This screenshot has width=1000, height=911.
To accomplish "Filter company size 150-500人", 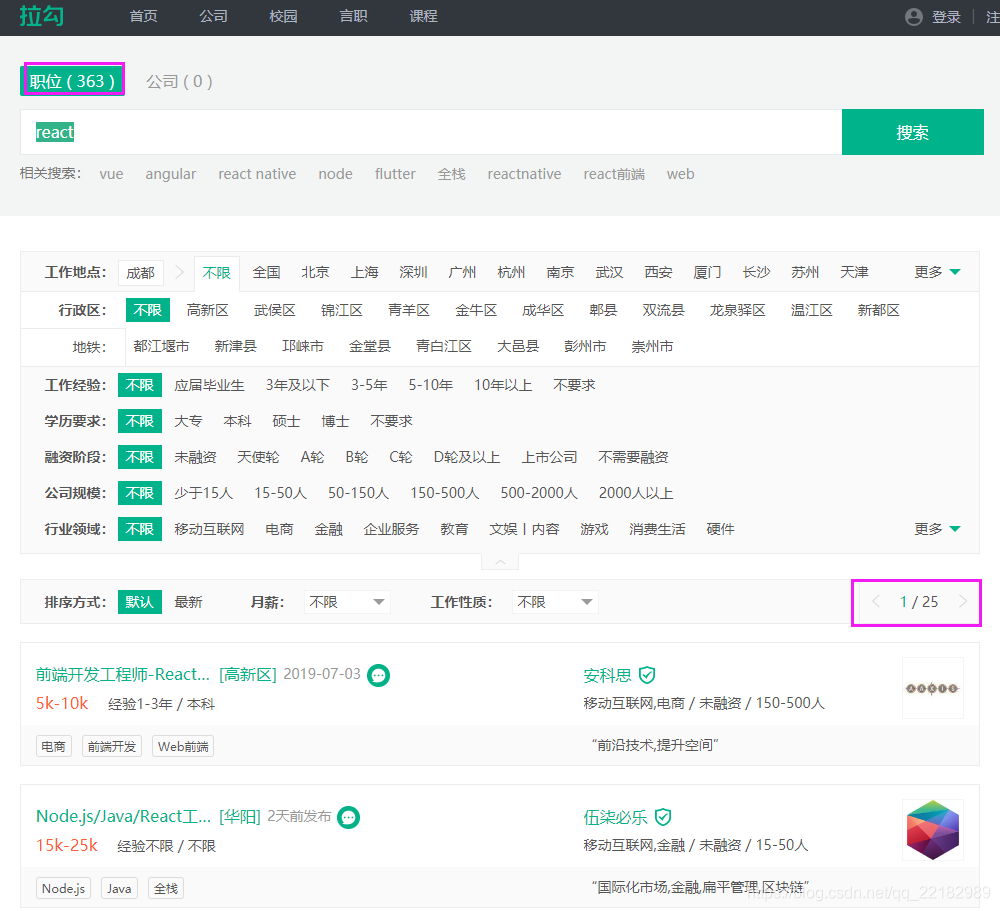I will [x=445, y=493].
